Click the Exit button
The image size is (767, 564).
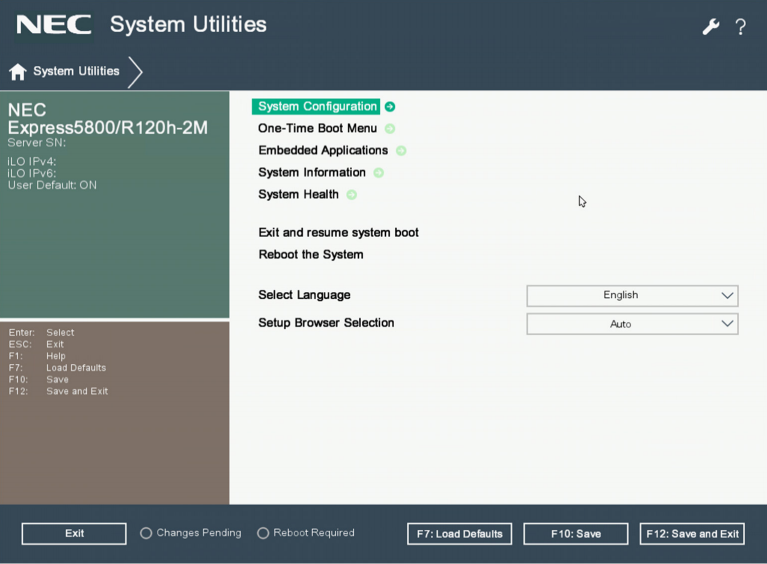click(x=74, y=533)
